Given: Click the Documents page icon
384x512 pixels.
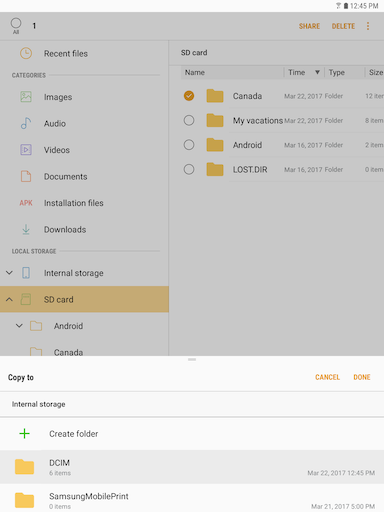Looking at the screenshot, I should (26, 176).
